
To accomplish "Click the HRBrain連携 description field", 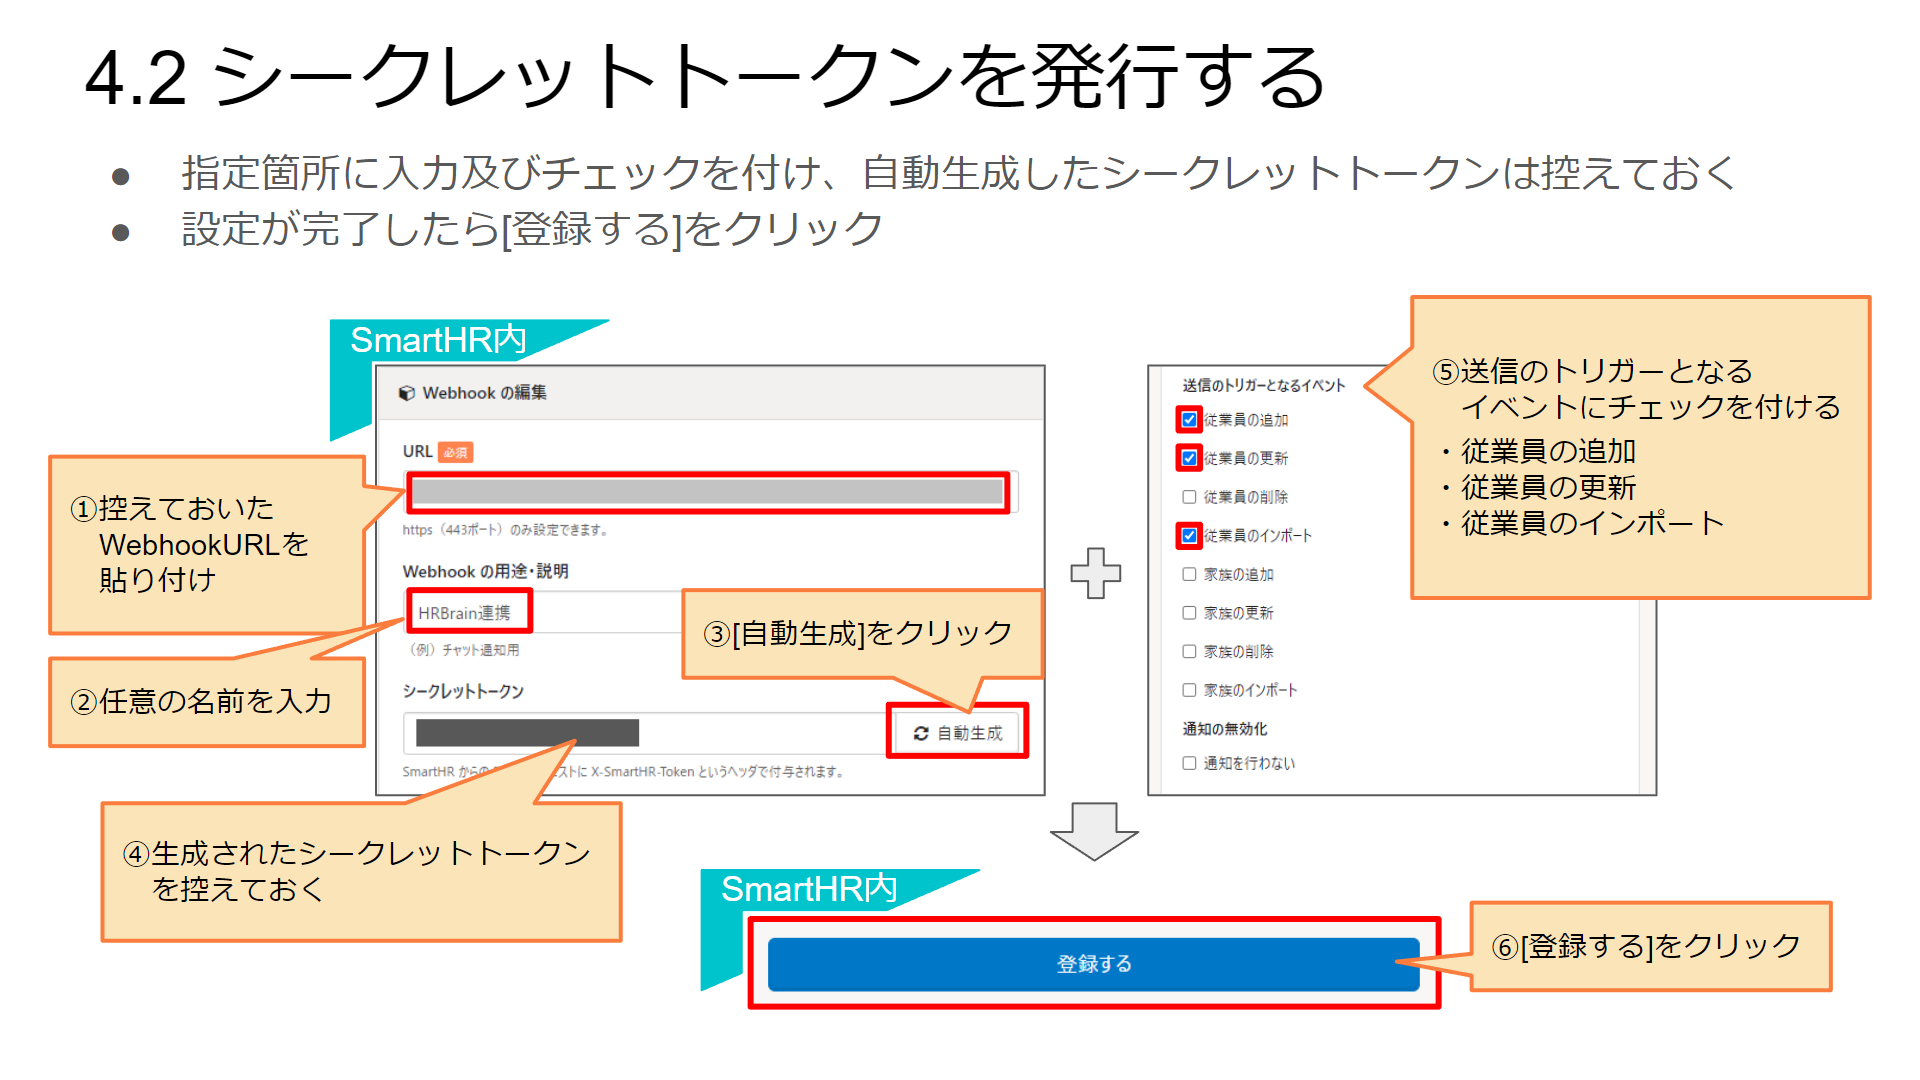I will coord(545,612).
